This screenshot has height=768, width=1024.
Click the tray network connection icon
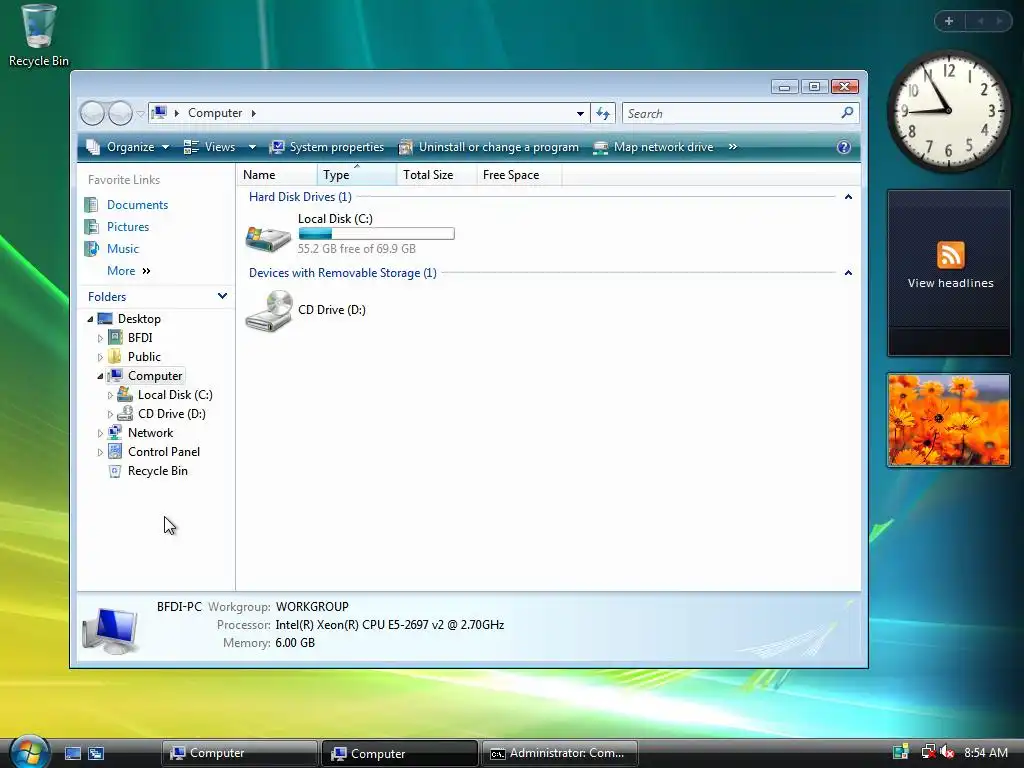coord(927,752)
